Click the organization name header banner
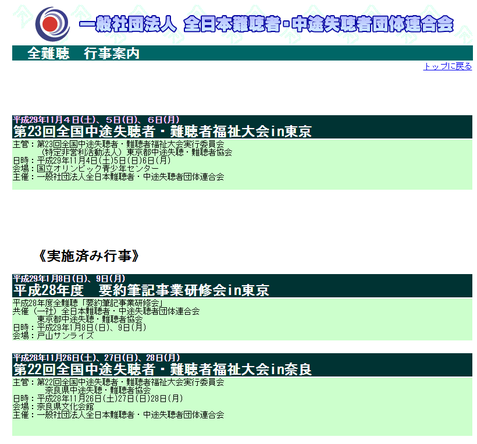Image resolution: width=477 pixels, height=444 pixels. pos(266,24)
